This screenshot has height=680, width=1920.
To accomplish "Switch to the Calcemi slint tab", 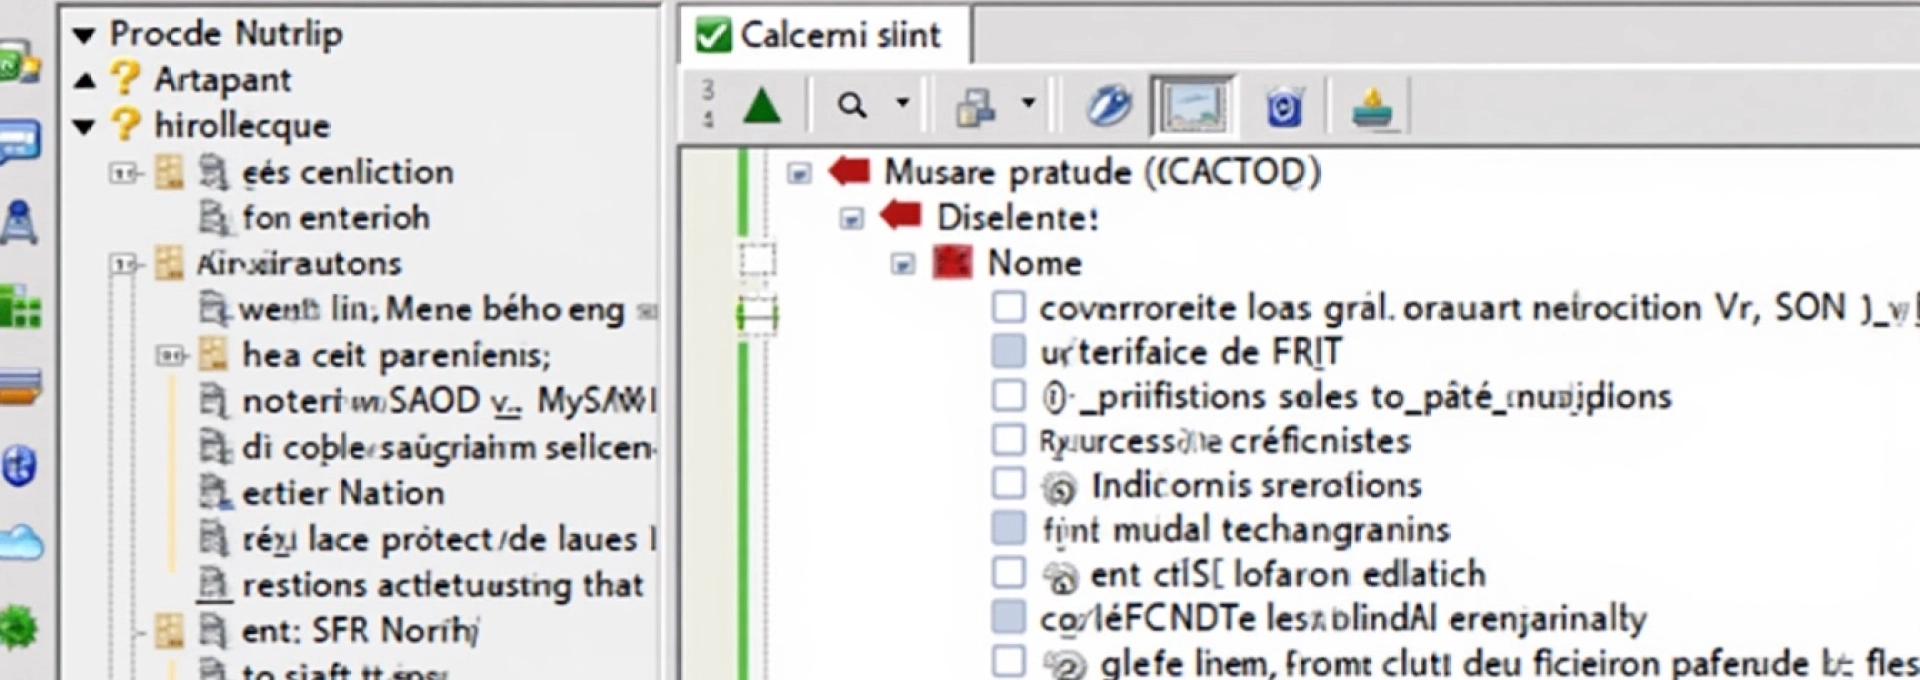I will (826, 36).
